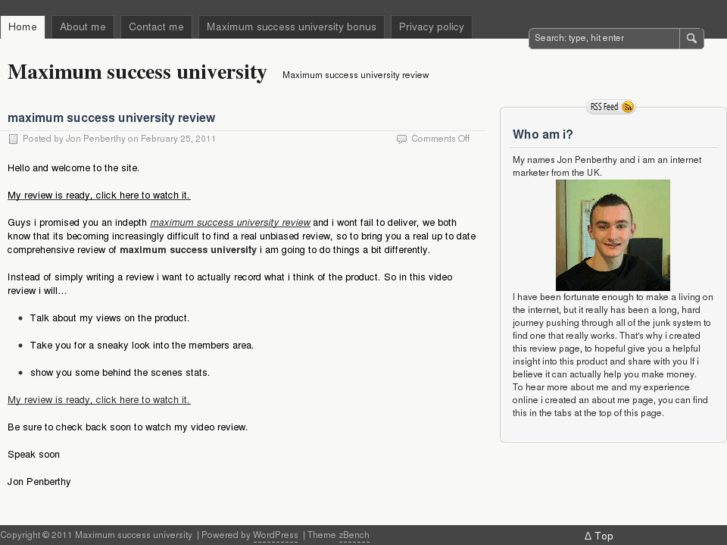Open the Privacy policy tab
This screenshot has height=545, width=727.
coord(431,27)
